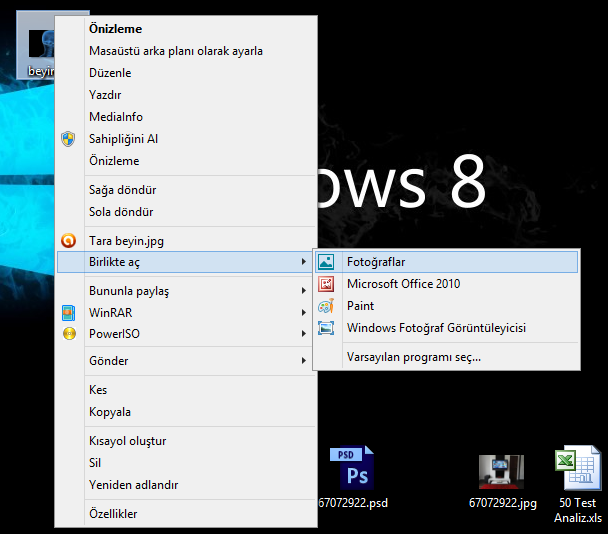Click the 67072922.jpg file name label
This screenshot has height=534, width=608.
(x=503, y=503)
